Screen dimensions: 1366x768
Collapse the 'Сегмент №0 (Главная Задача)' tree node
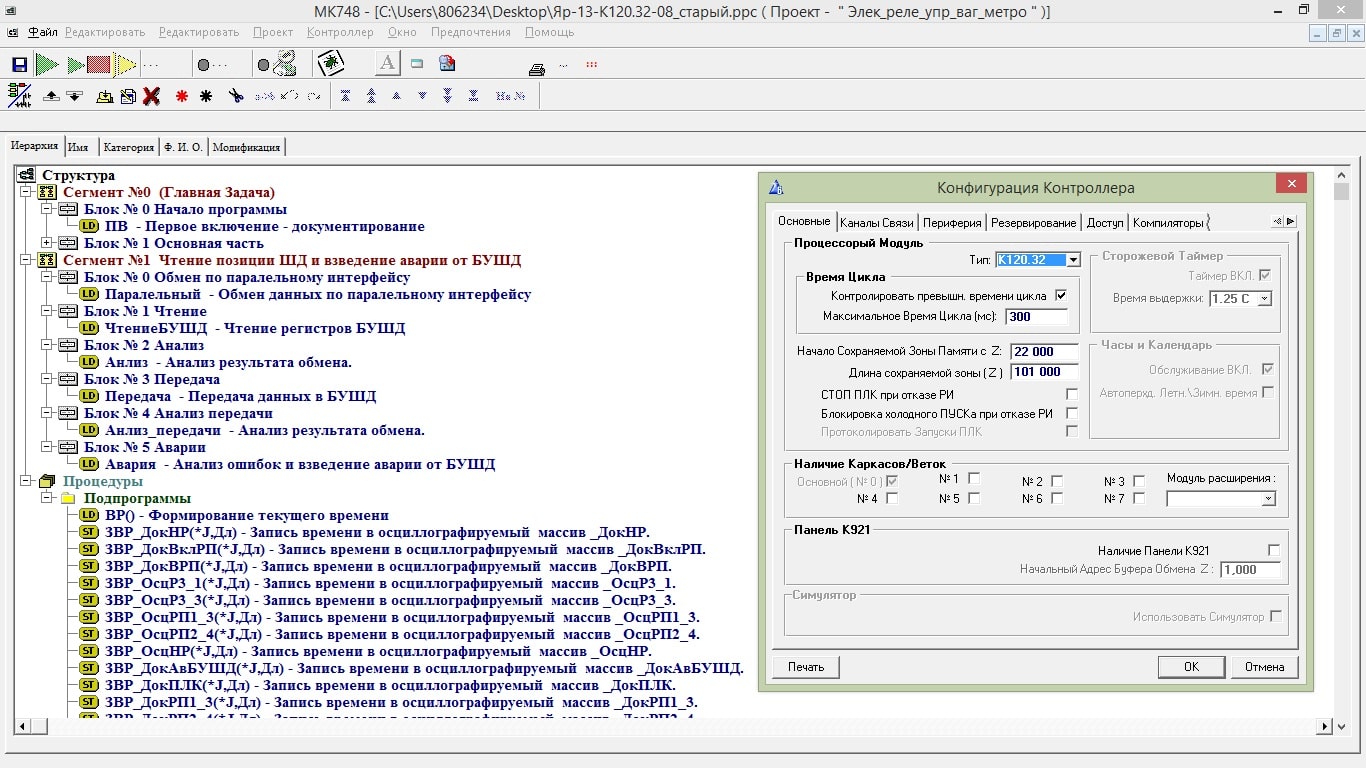point(26,192)
